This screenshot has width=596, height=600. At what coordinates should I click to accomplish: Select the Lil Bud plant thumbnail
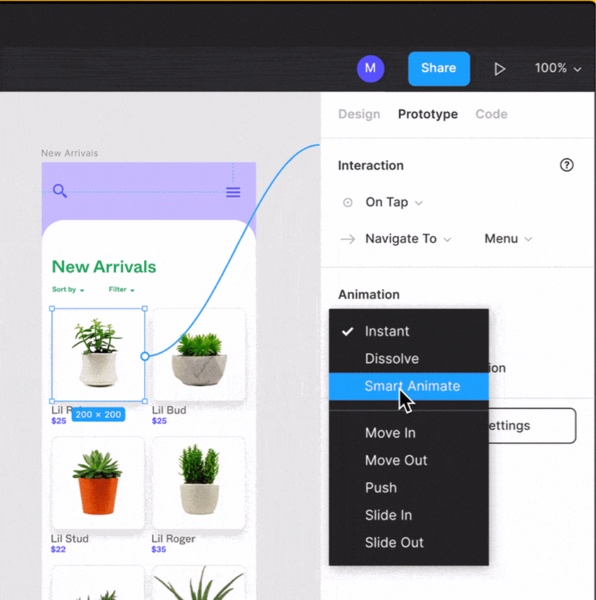point(199,355)
